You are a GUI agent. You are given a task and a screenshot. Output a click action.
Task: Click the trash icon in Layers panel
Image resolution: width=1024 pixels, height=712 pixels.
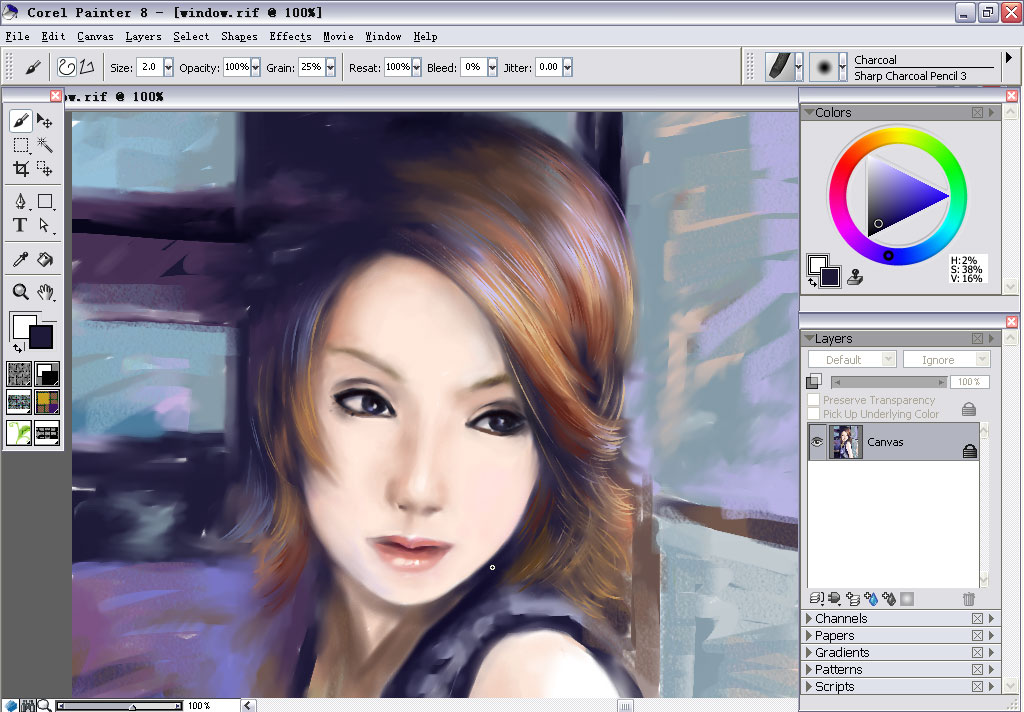[x=968, y=598]
